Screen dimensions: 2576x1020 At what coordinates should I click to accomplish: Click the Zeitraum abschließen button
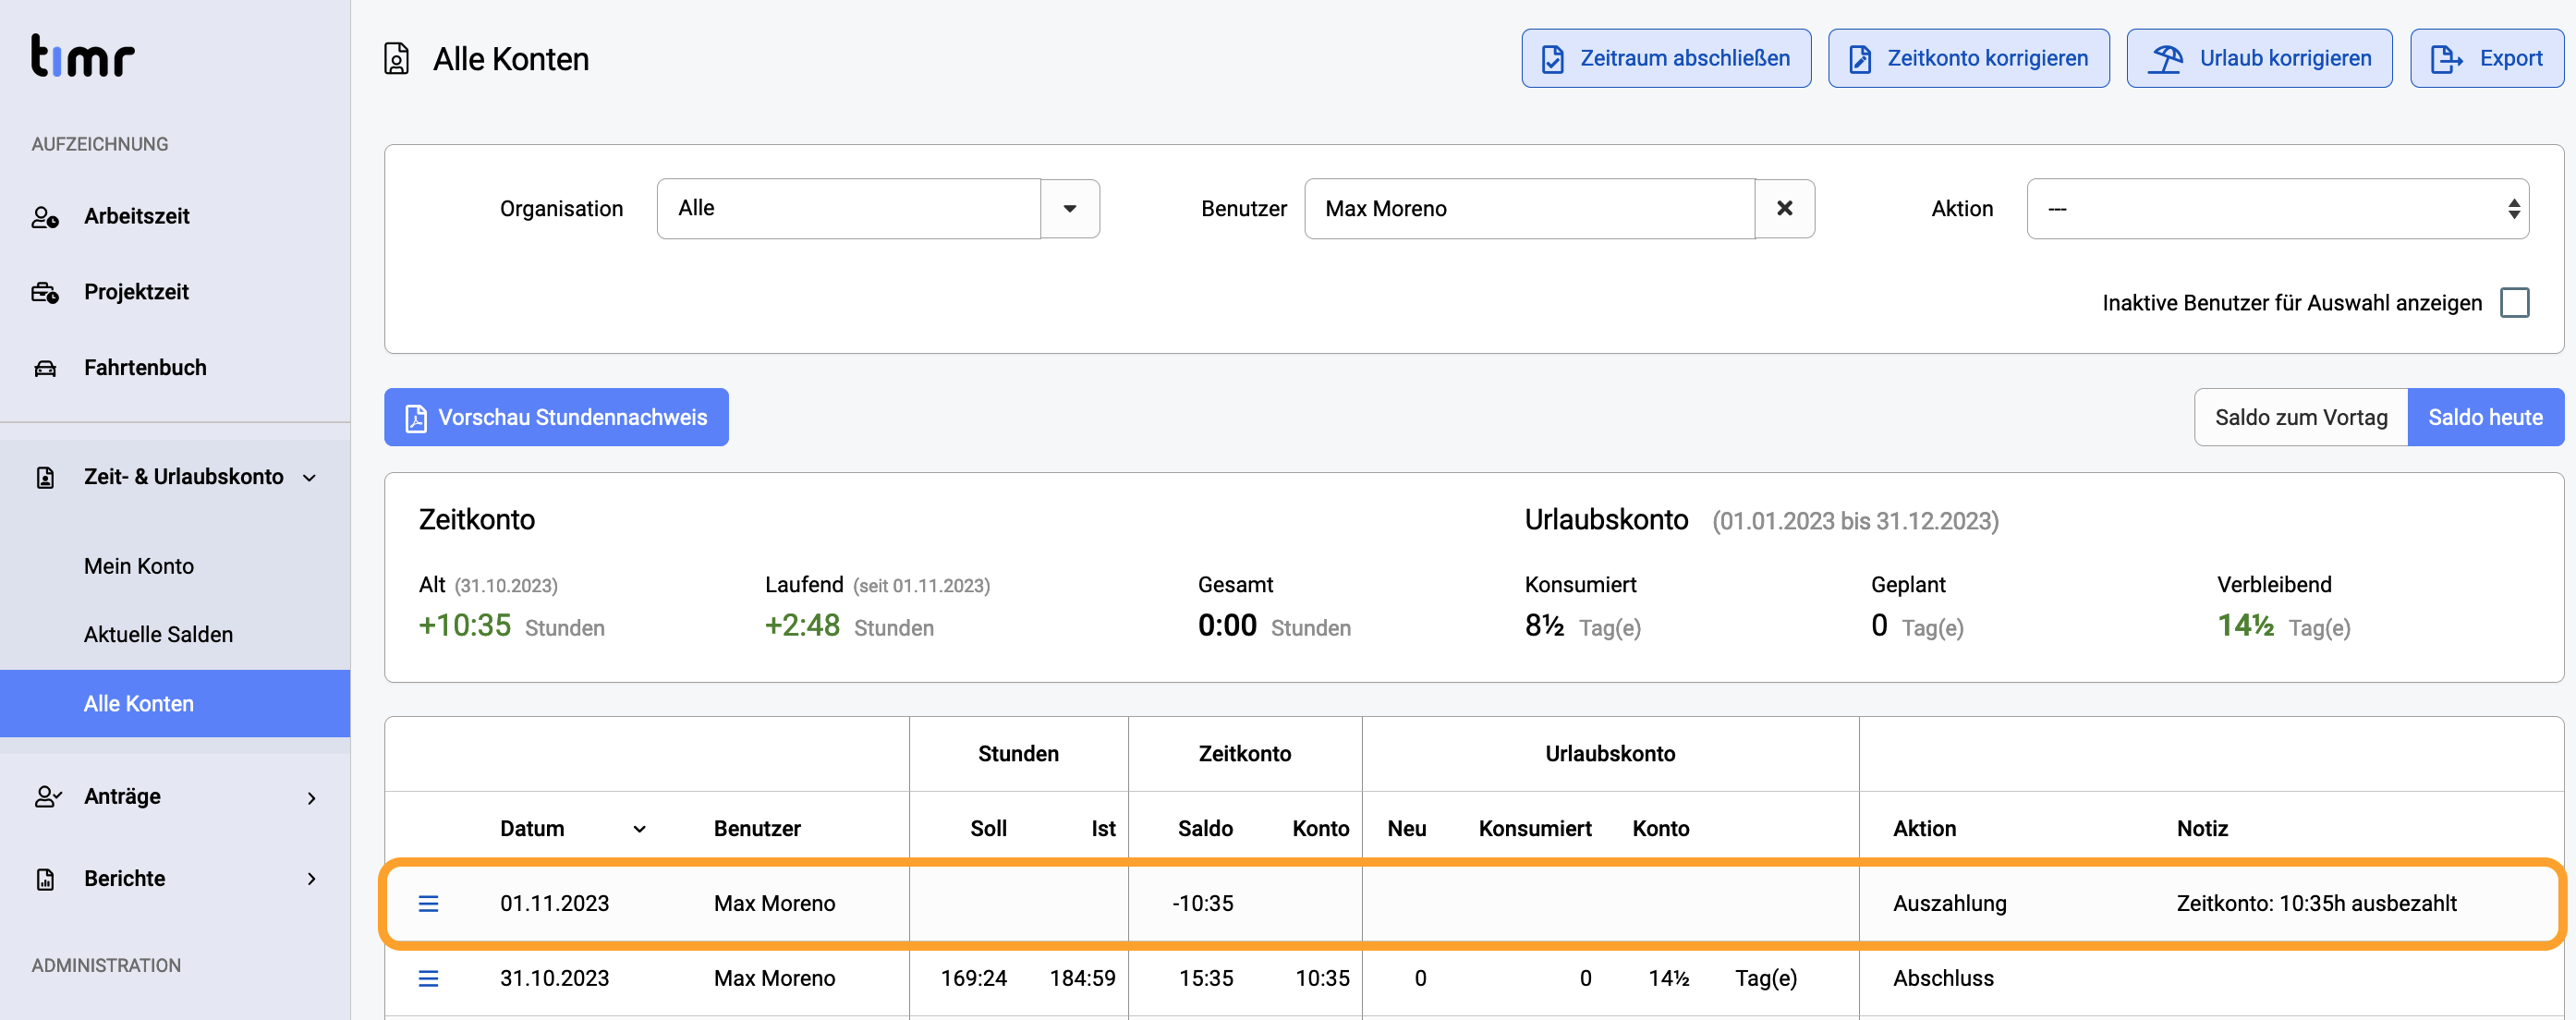1666,58
